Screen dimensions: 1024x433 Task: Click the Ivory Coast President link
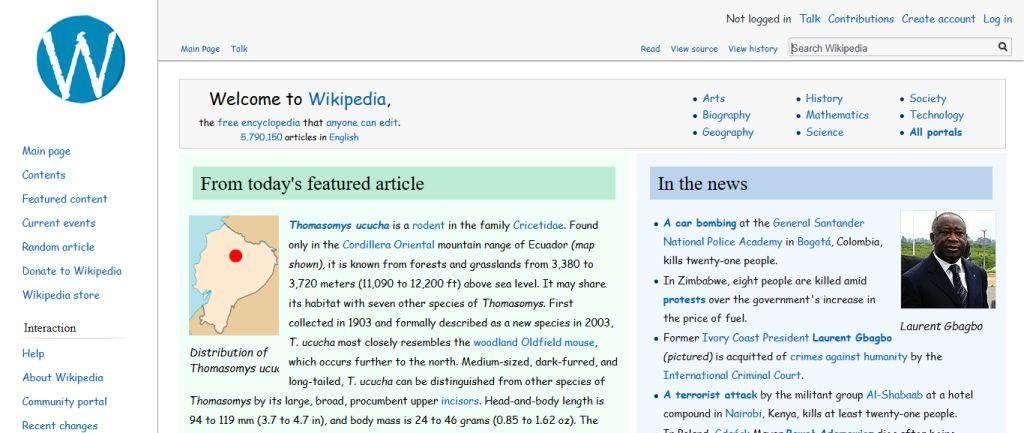(x=756, y=338)
